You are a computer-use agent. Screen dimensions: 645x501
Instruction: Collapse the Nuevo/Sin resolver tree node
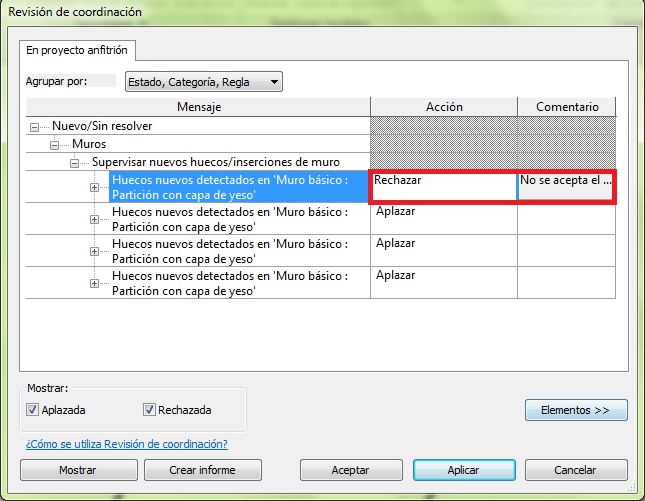[37, 127]
